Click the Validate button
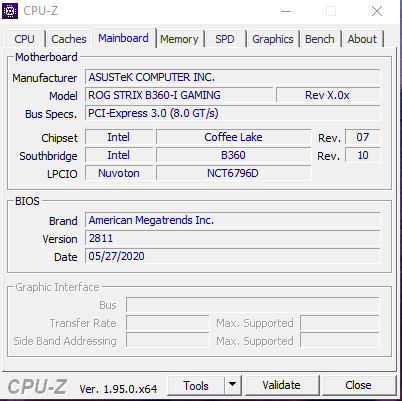The image size is (402, 401). [281, 385]
